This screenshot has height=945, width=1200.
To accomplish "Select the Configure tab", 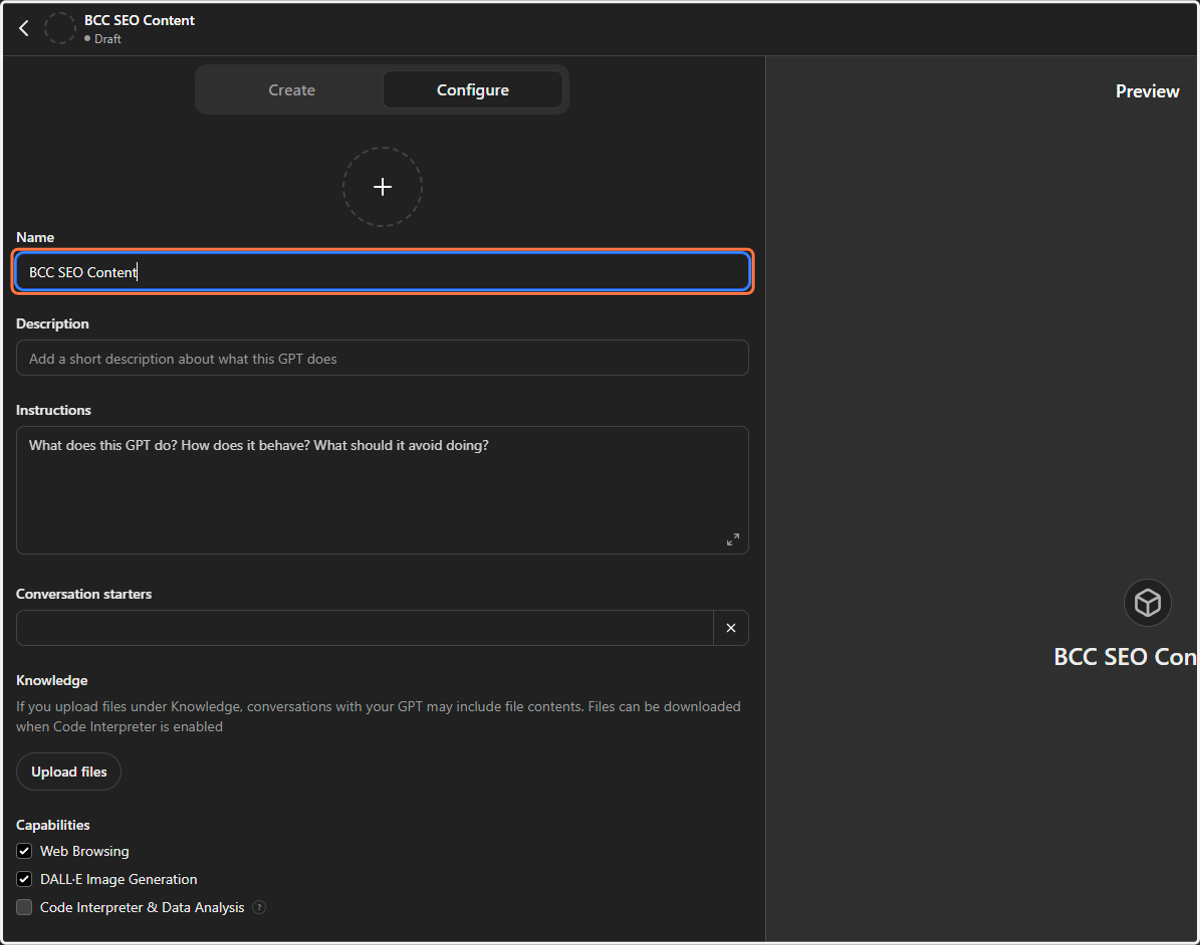I will coord(473,90).
